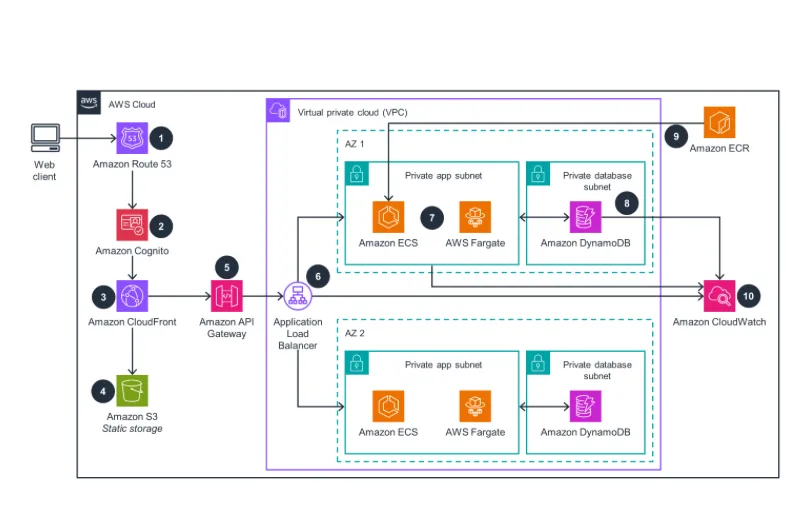Click "Private app subnet" text in AZ 2
802x514 pixels.
click(x=443, y=365)
